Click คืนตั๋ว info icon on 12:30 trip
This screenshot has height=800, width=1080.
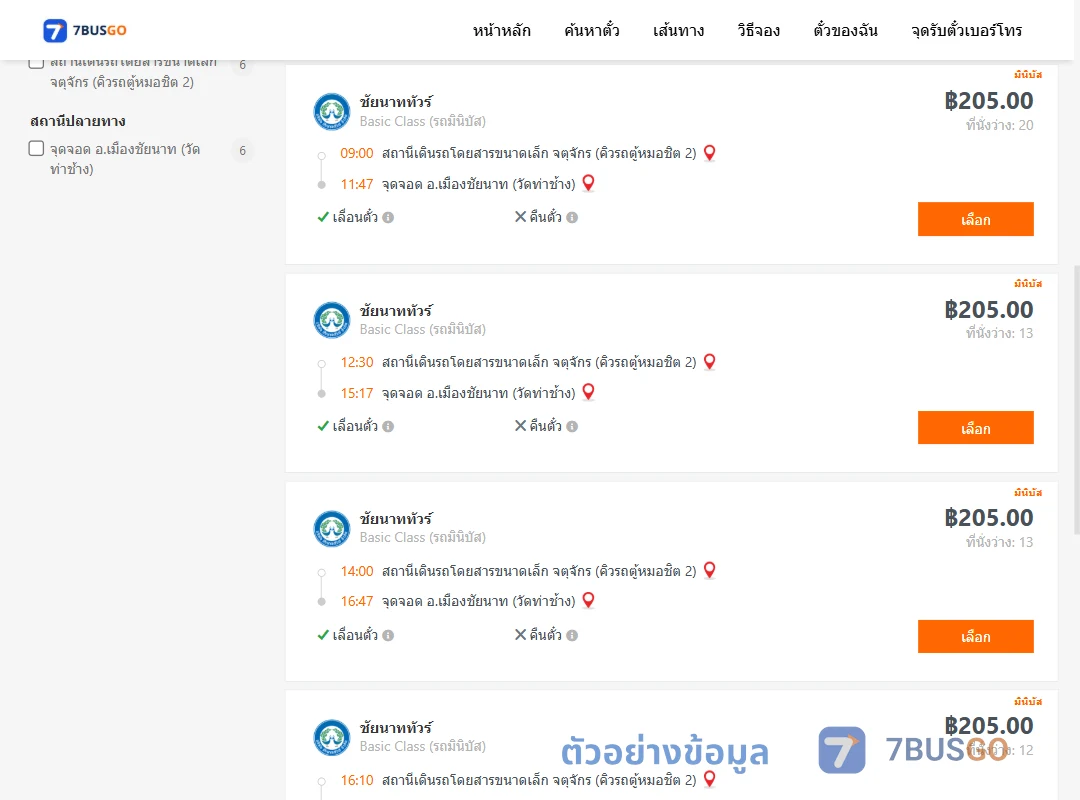pyautogui.click(x=572, y=427)
